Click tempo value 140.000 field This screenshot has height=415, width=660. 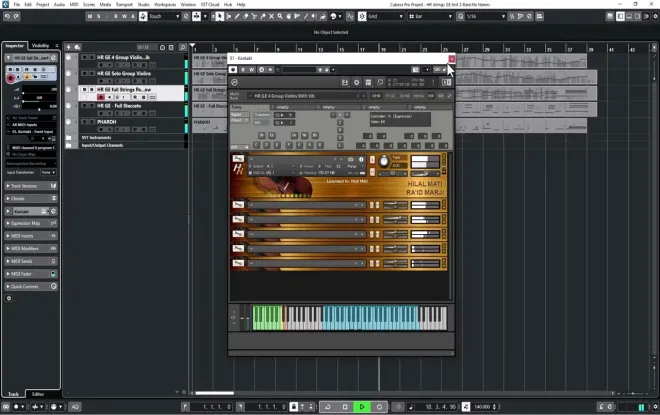[x=482, y=407]
